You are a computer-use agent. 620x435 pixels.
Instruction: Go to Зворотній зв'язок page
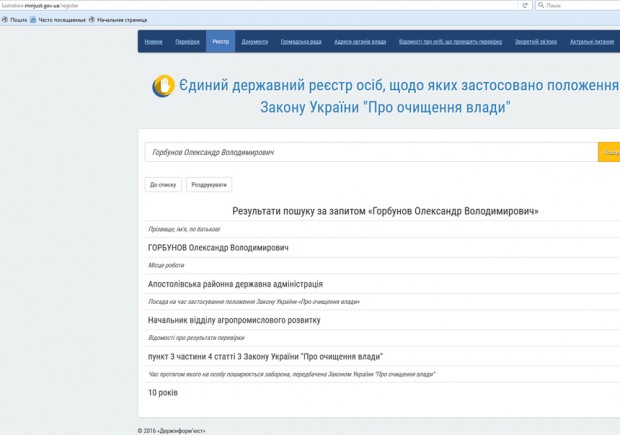[x=535, y=42]
